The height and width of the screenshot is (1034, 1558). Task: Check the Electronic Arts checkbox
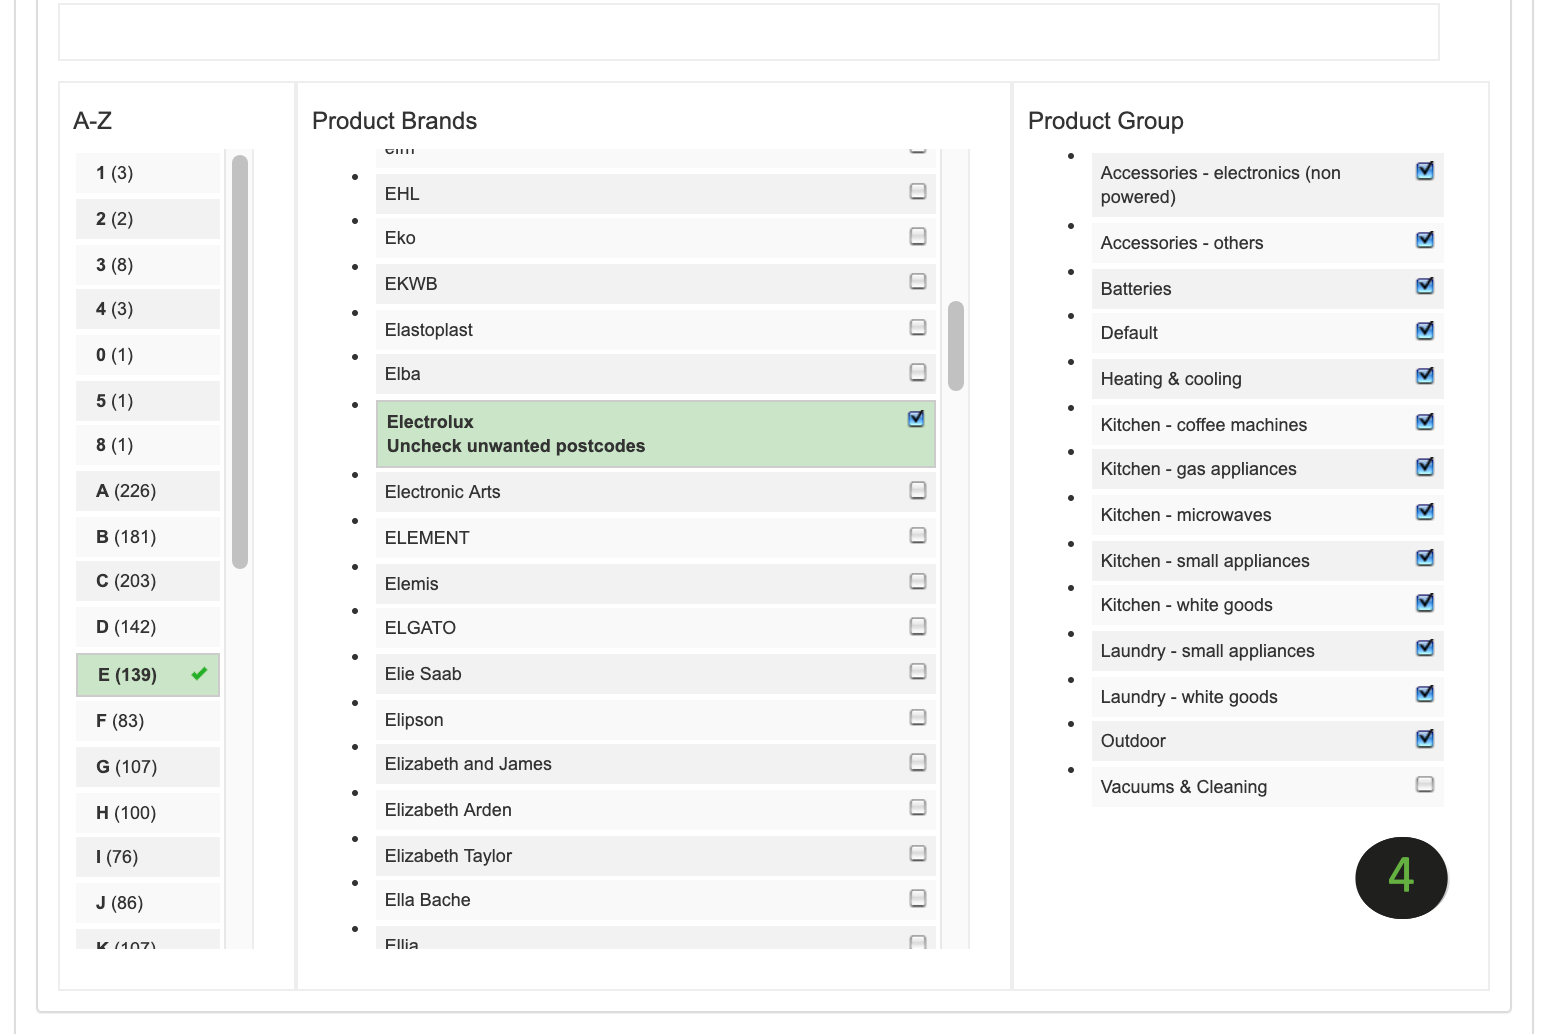tap(917, 490)
